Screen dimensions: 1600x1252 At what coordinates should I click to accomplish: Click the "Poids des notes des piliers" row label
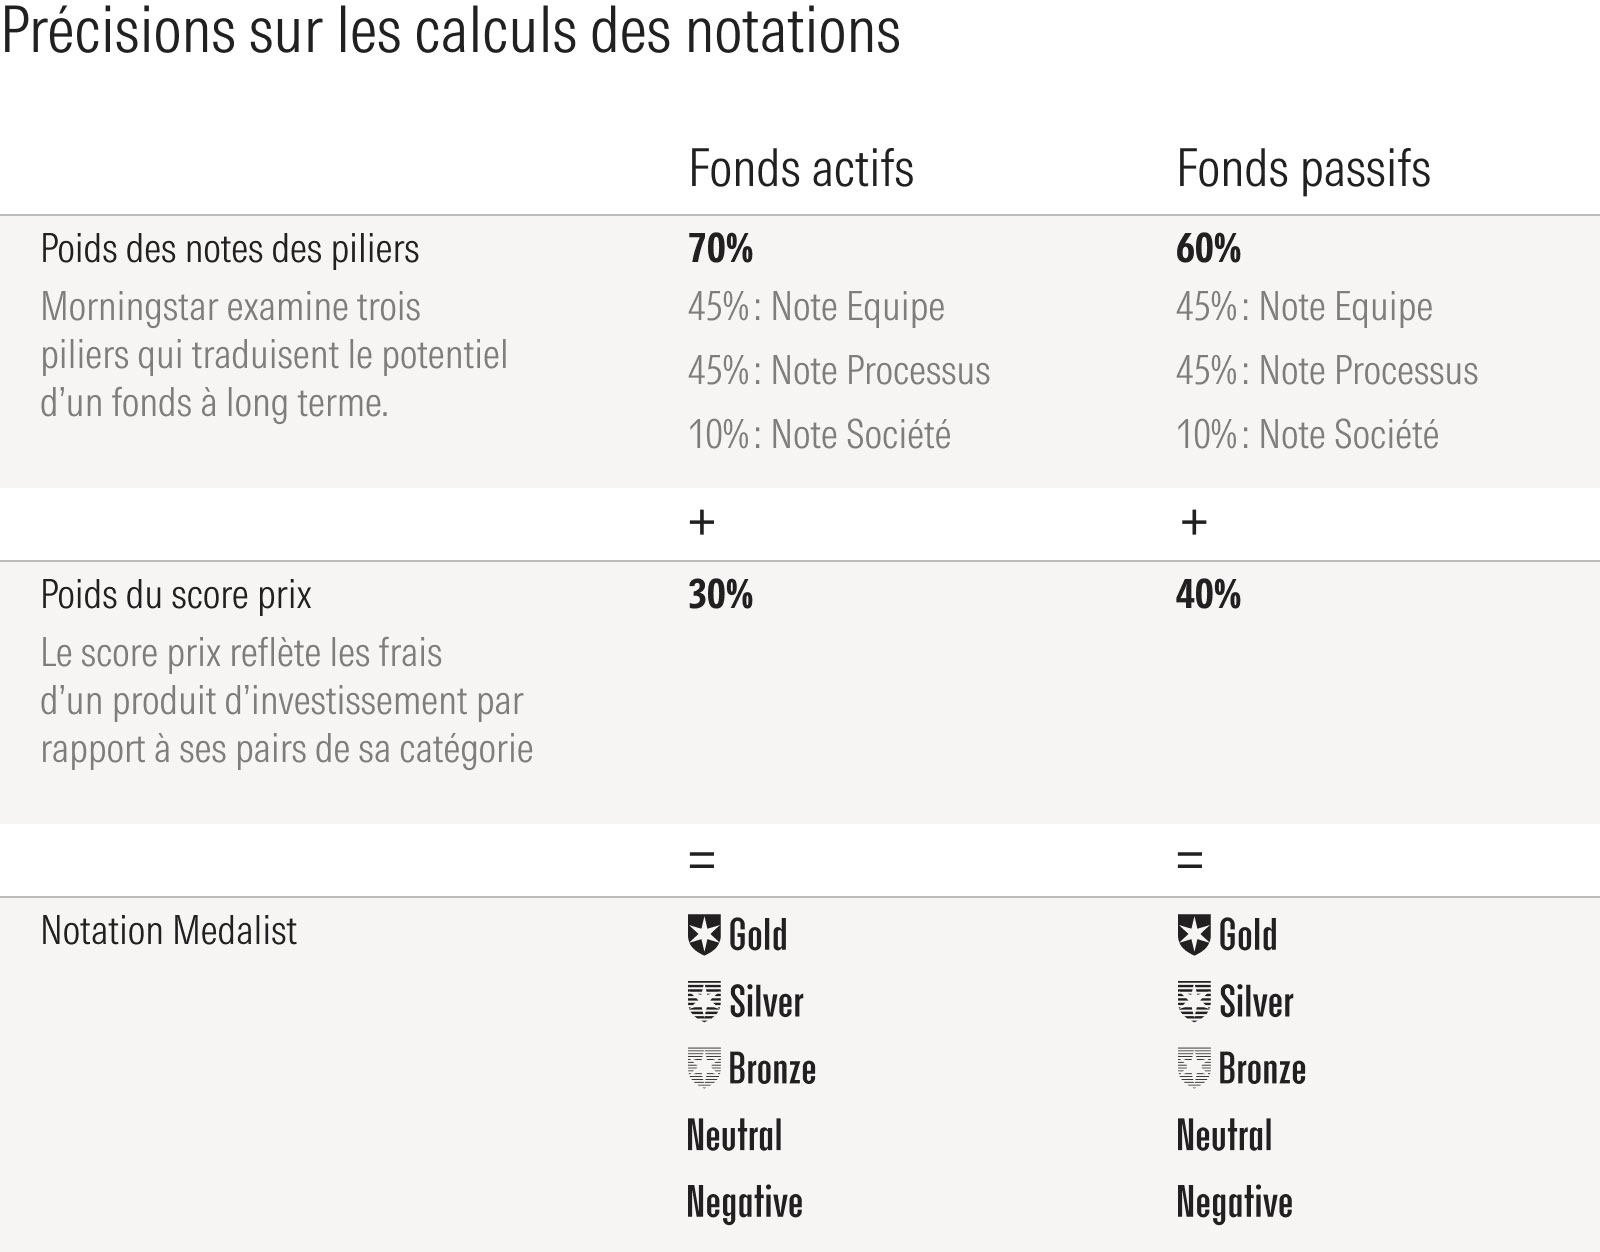(x=230, y=249)
